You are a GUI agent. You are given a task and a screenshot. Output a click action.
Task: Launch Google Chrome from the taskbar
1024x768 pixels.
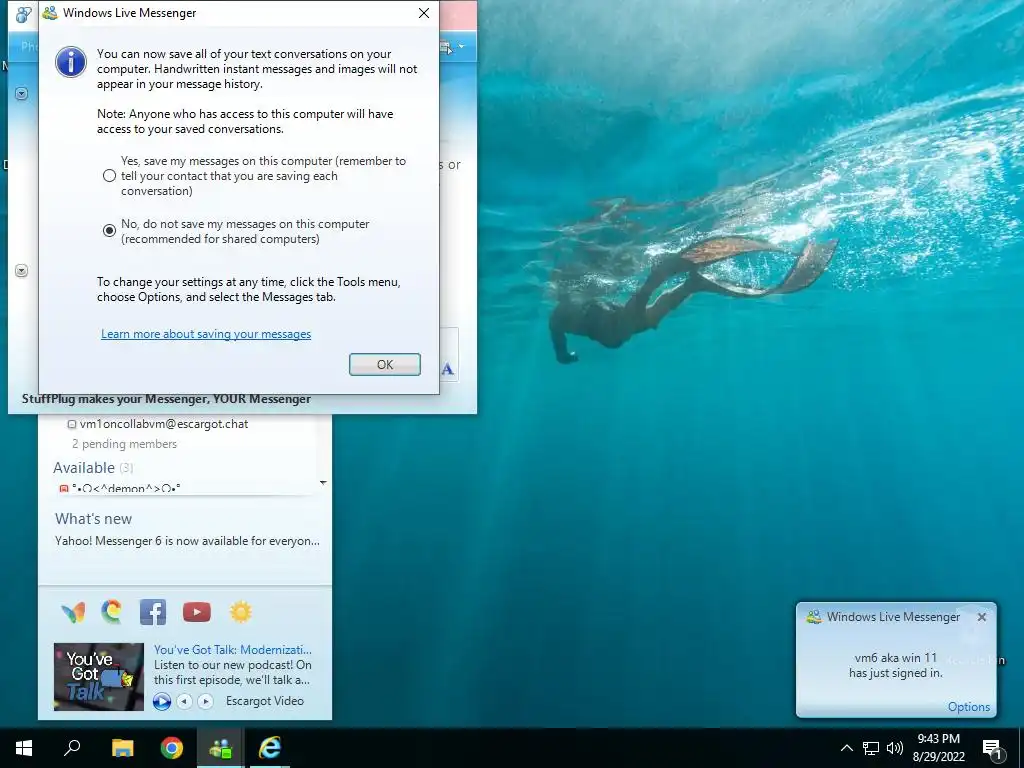click(172, 748)
